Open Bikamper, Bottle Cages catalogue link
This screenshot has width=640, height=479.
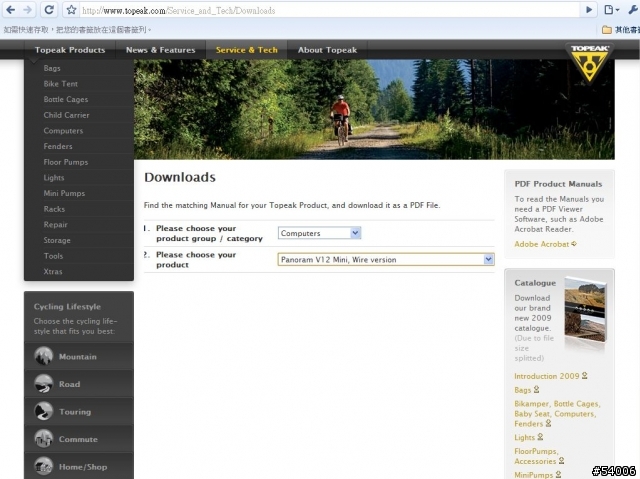click(x=557, y=413)
